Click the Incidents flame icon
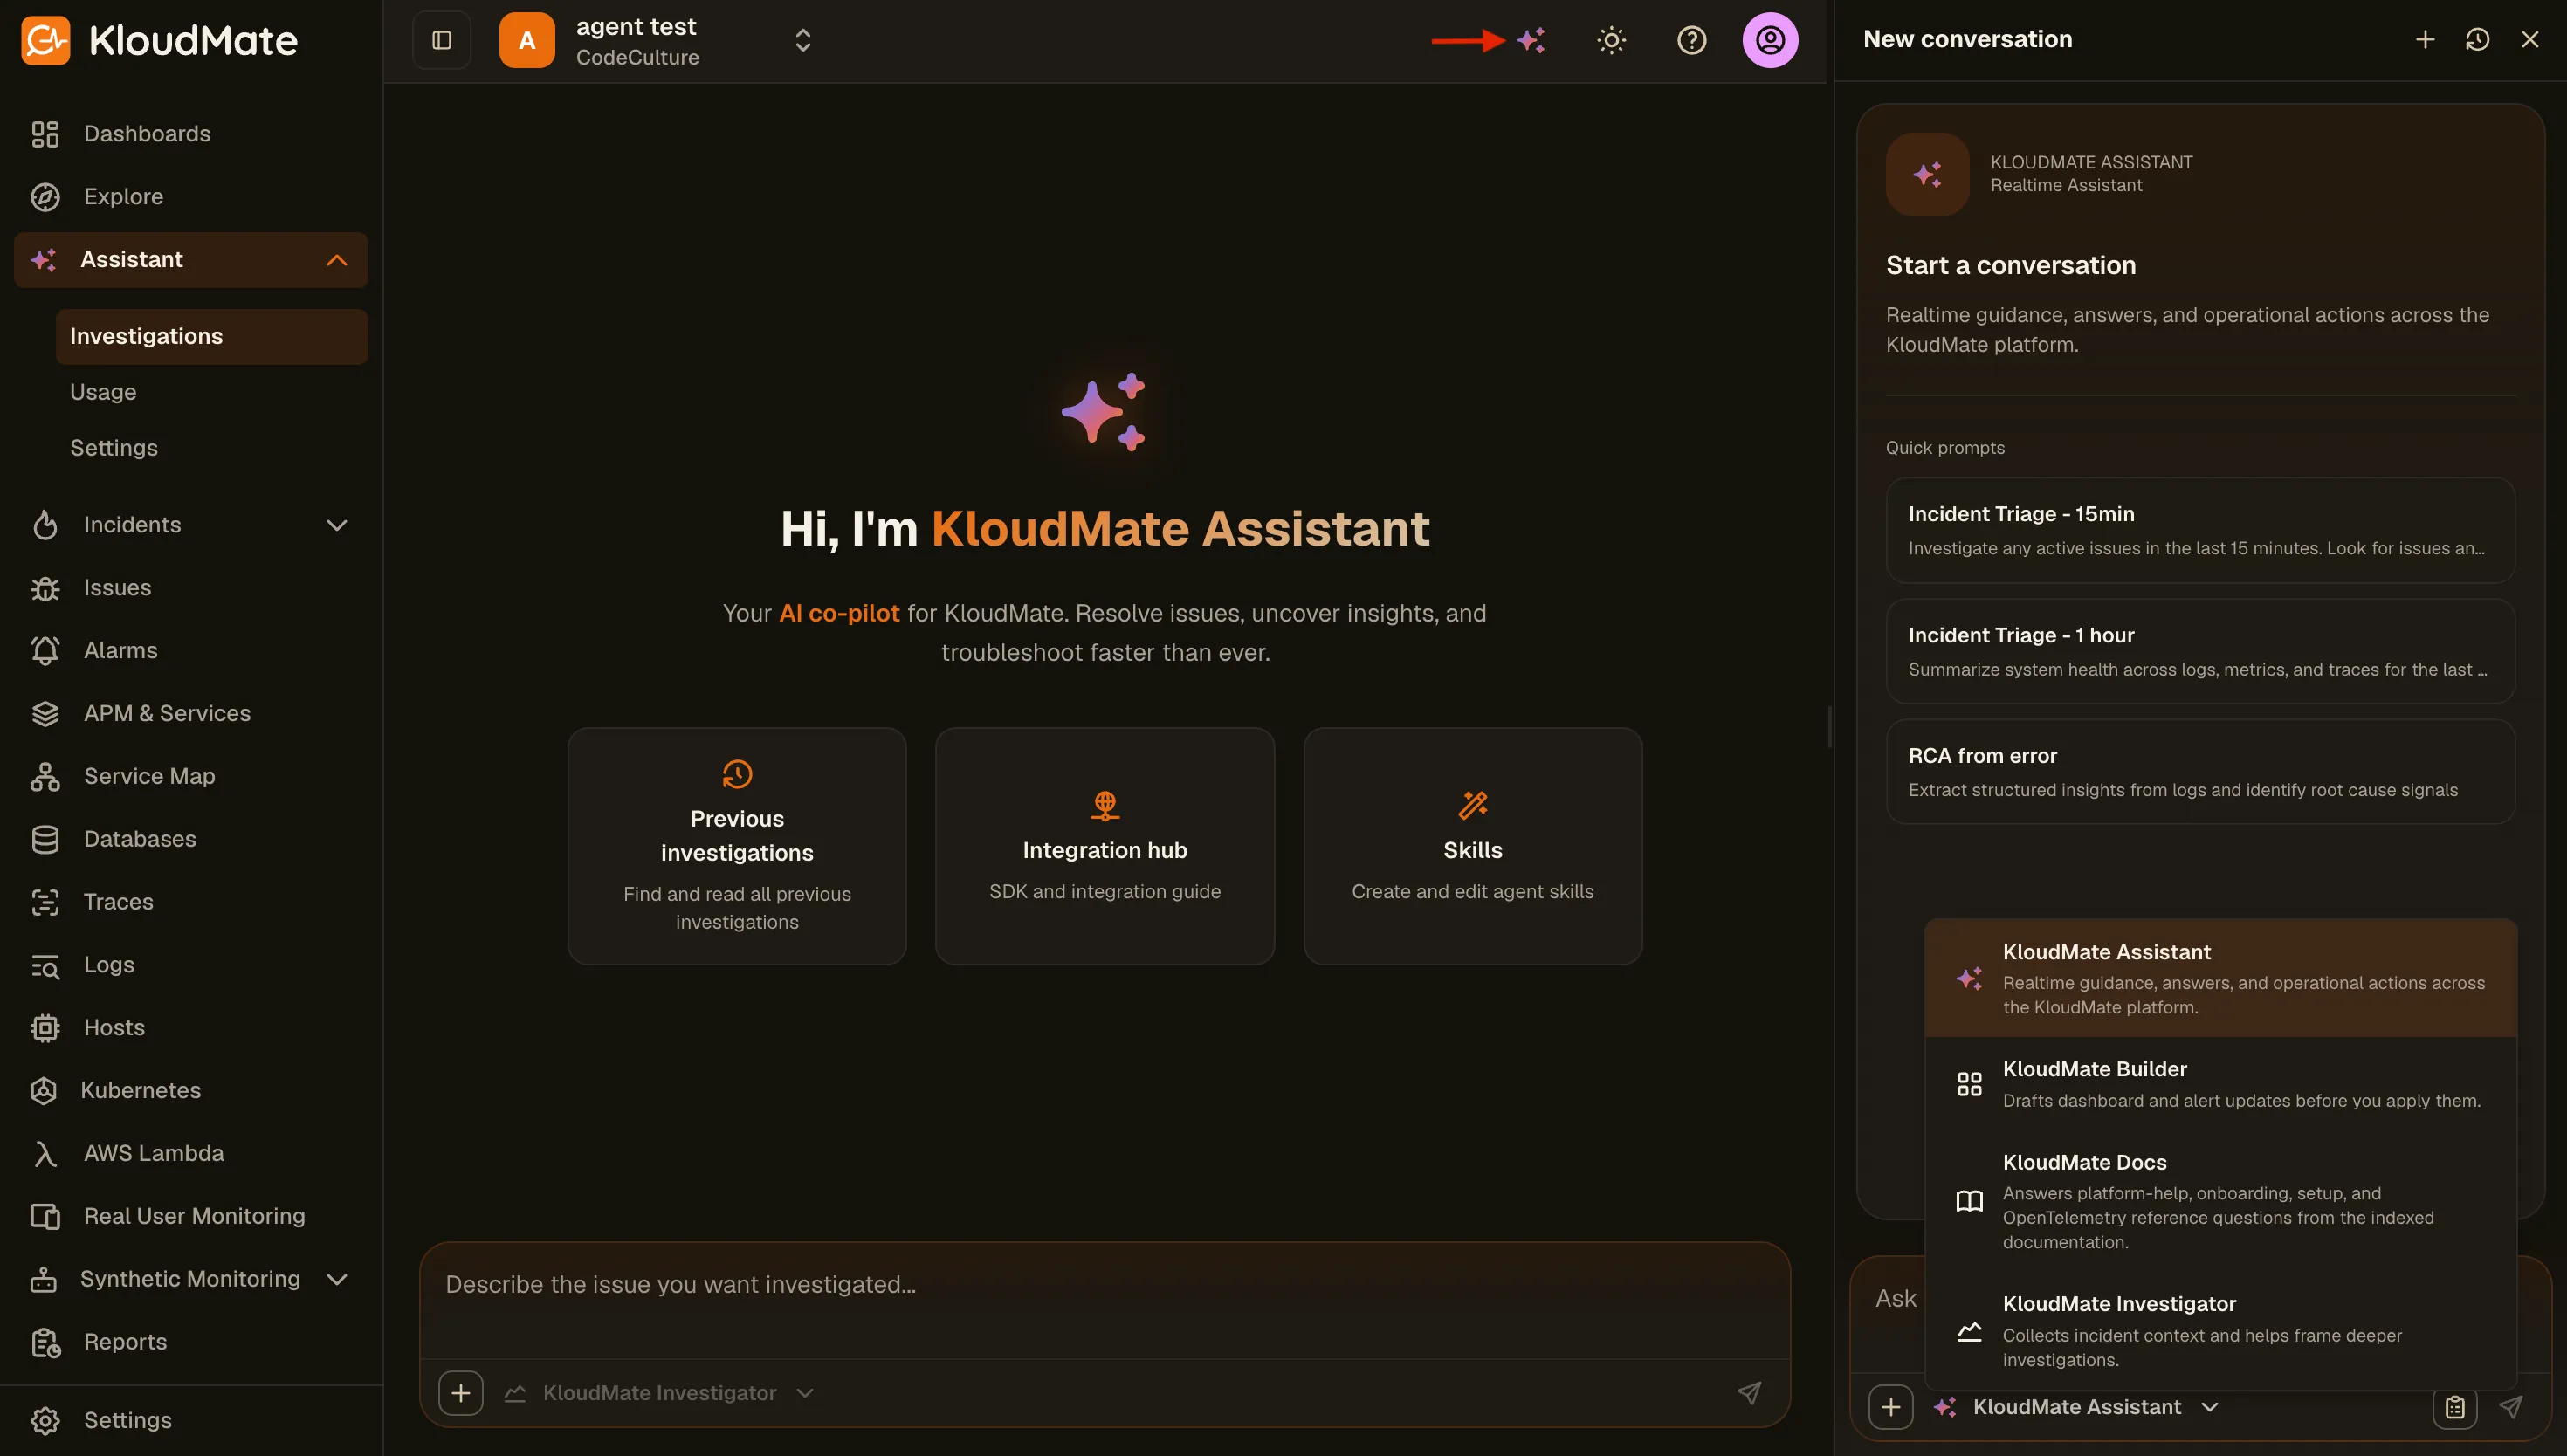This screenshot has height=1456, width=2567. 45,525
